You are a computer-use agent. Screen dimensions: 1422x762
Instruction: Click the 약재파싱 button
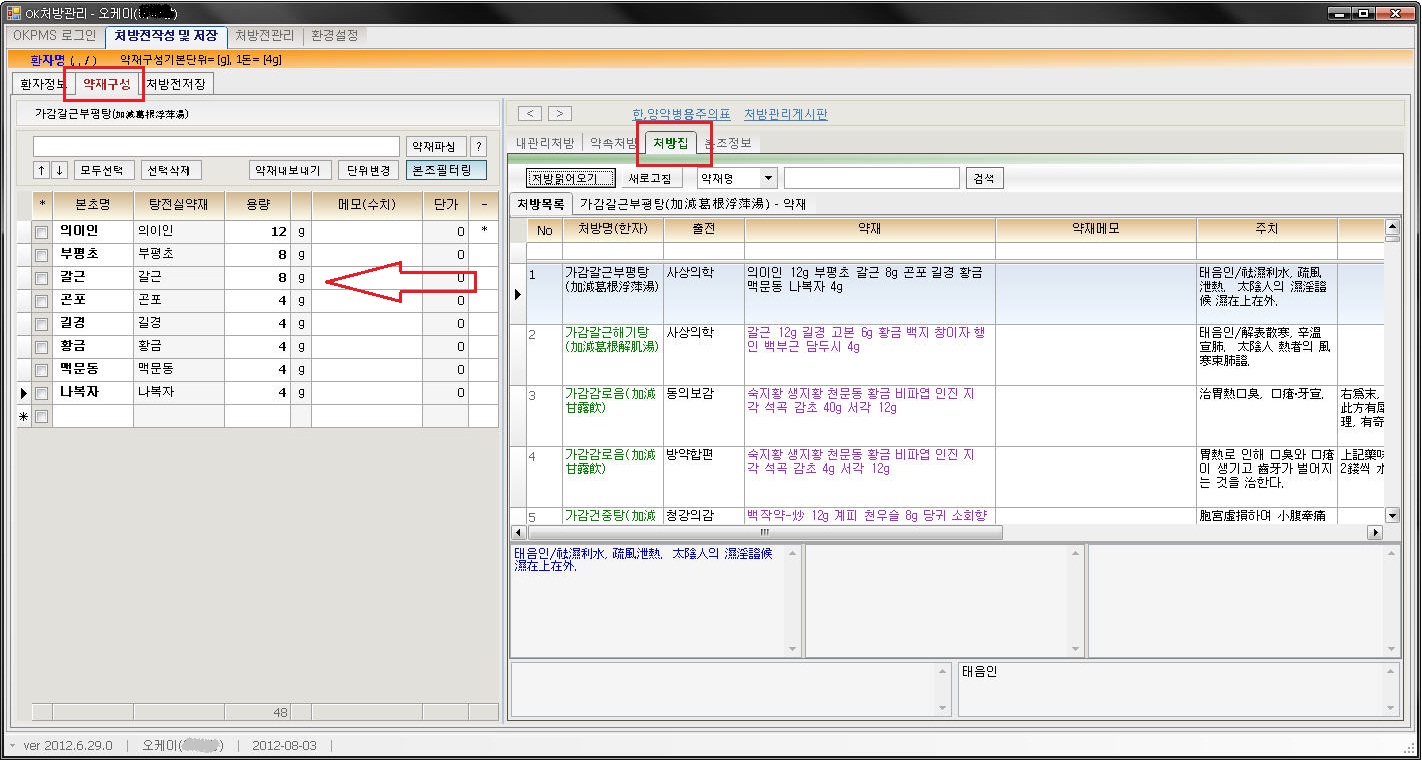click(x=436, y=146)
